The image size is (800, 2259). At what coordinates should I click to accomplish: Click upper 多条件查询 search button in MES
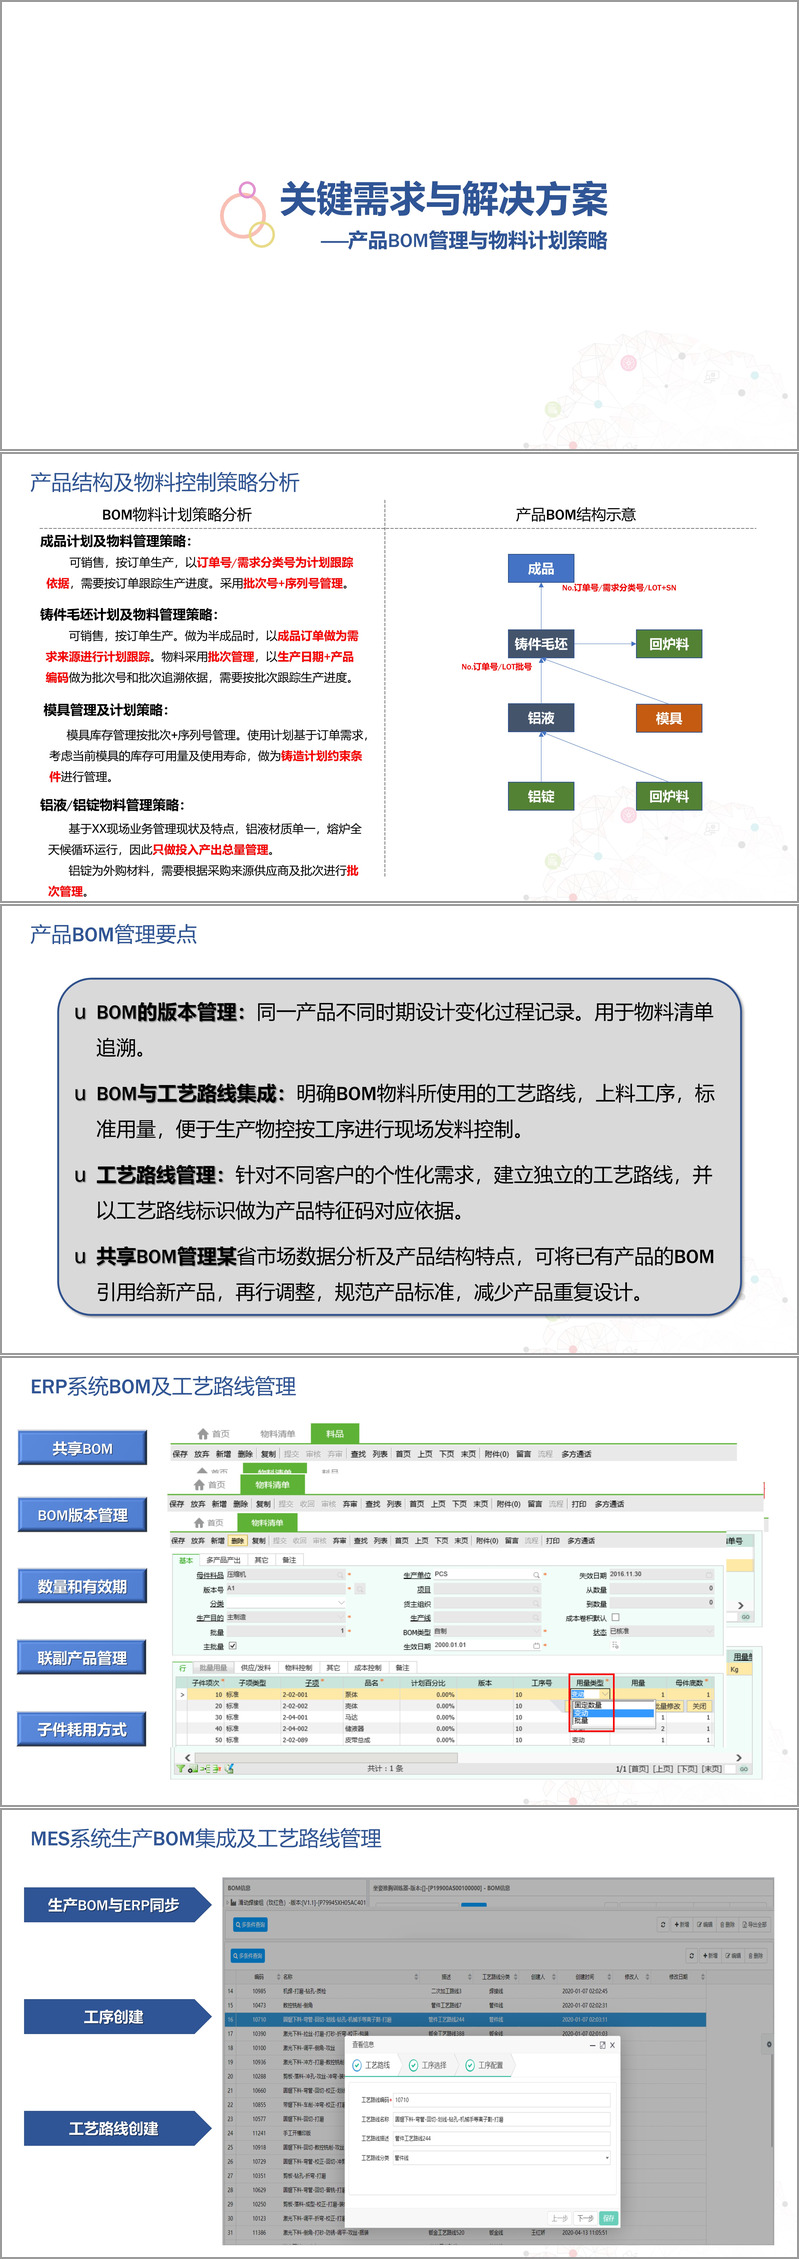pos(250,1924)
